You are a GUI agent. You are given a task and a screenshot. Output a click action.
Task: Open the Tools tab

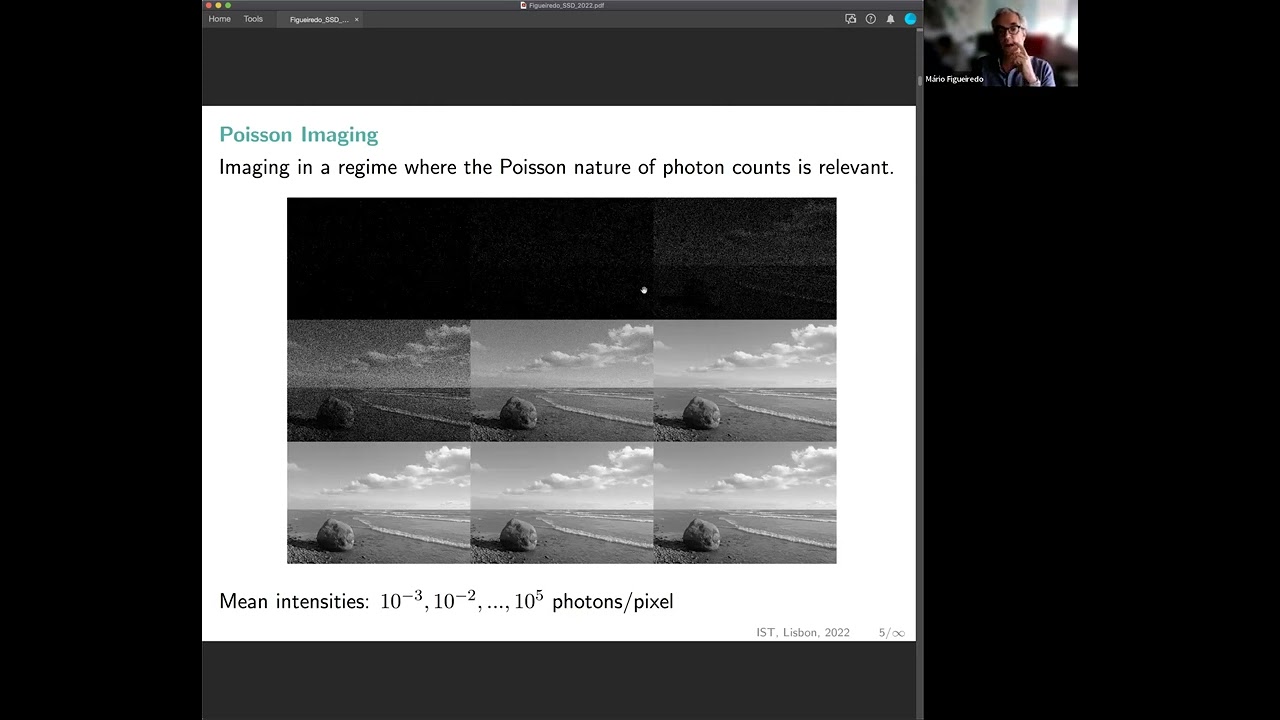253,19
